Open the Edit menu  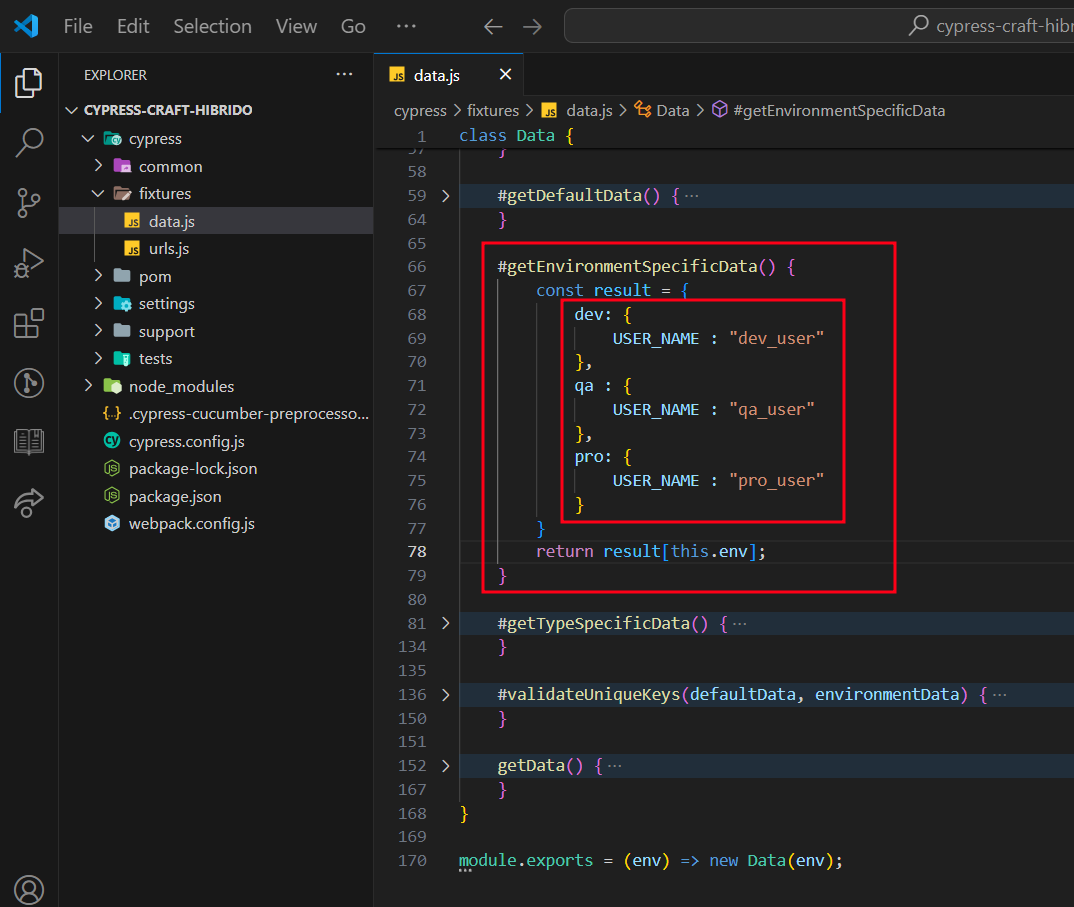(133, 26)
